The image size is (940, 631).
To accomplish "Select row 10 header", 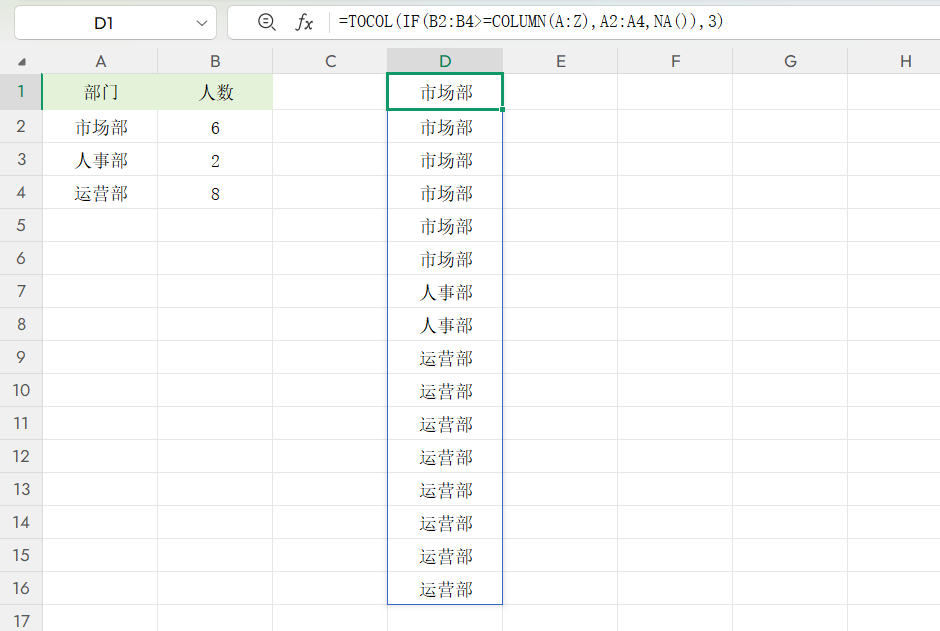I will (21, 391).
